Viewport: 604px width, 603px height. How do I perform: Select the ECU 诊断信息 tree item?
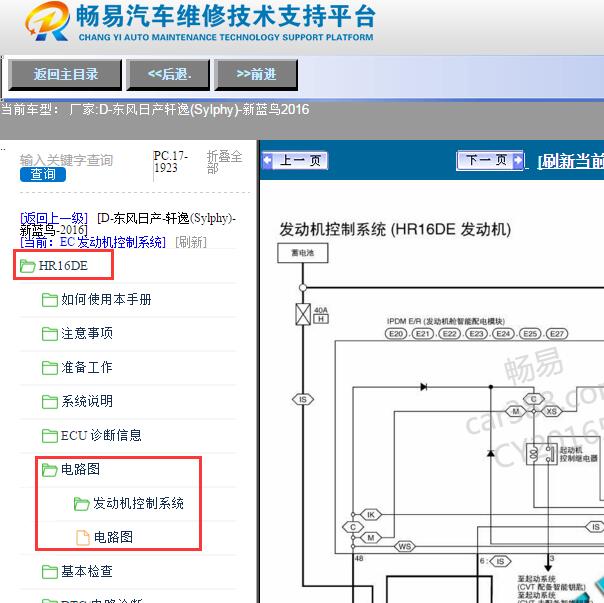[101, 435]
